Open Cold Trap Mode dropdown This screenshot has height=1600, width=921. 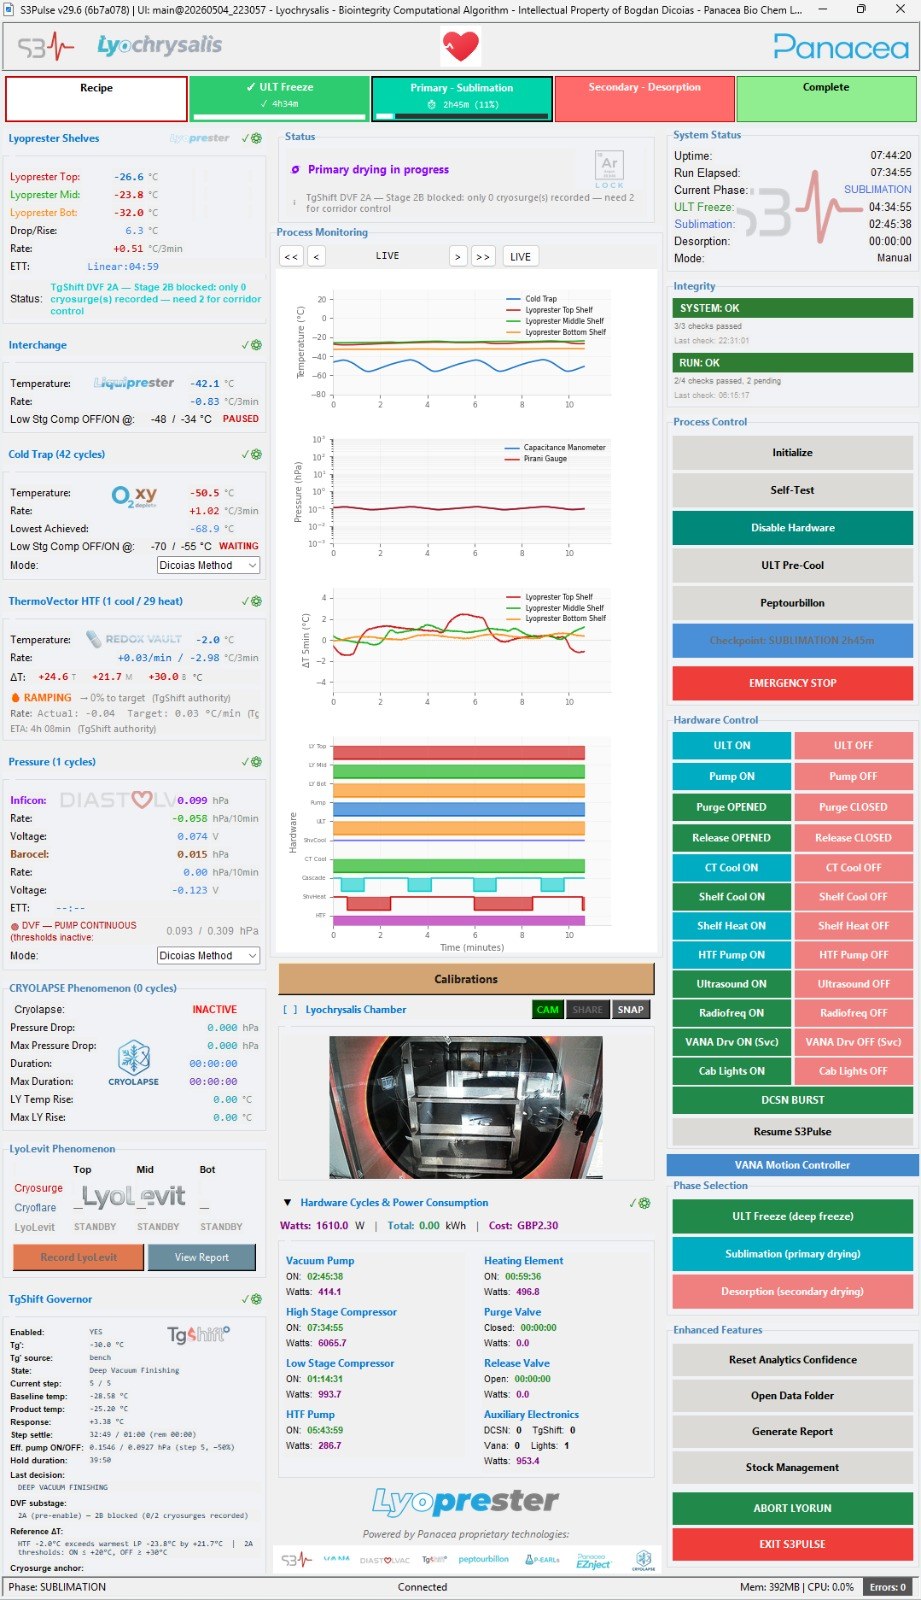[x=208, y=565]
